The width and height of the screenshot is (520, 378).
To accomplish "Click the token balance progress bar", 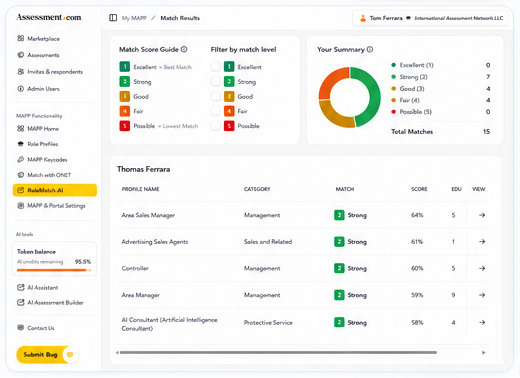I will (54, 270).
